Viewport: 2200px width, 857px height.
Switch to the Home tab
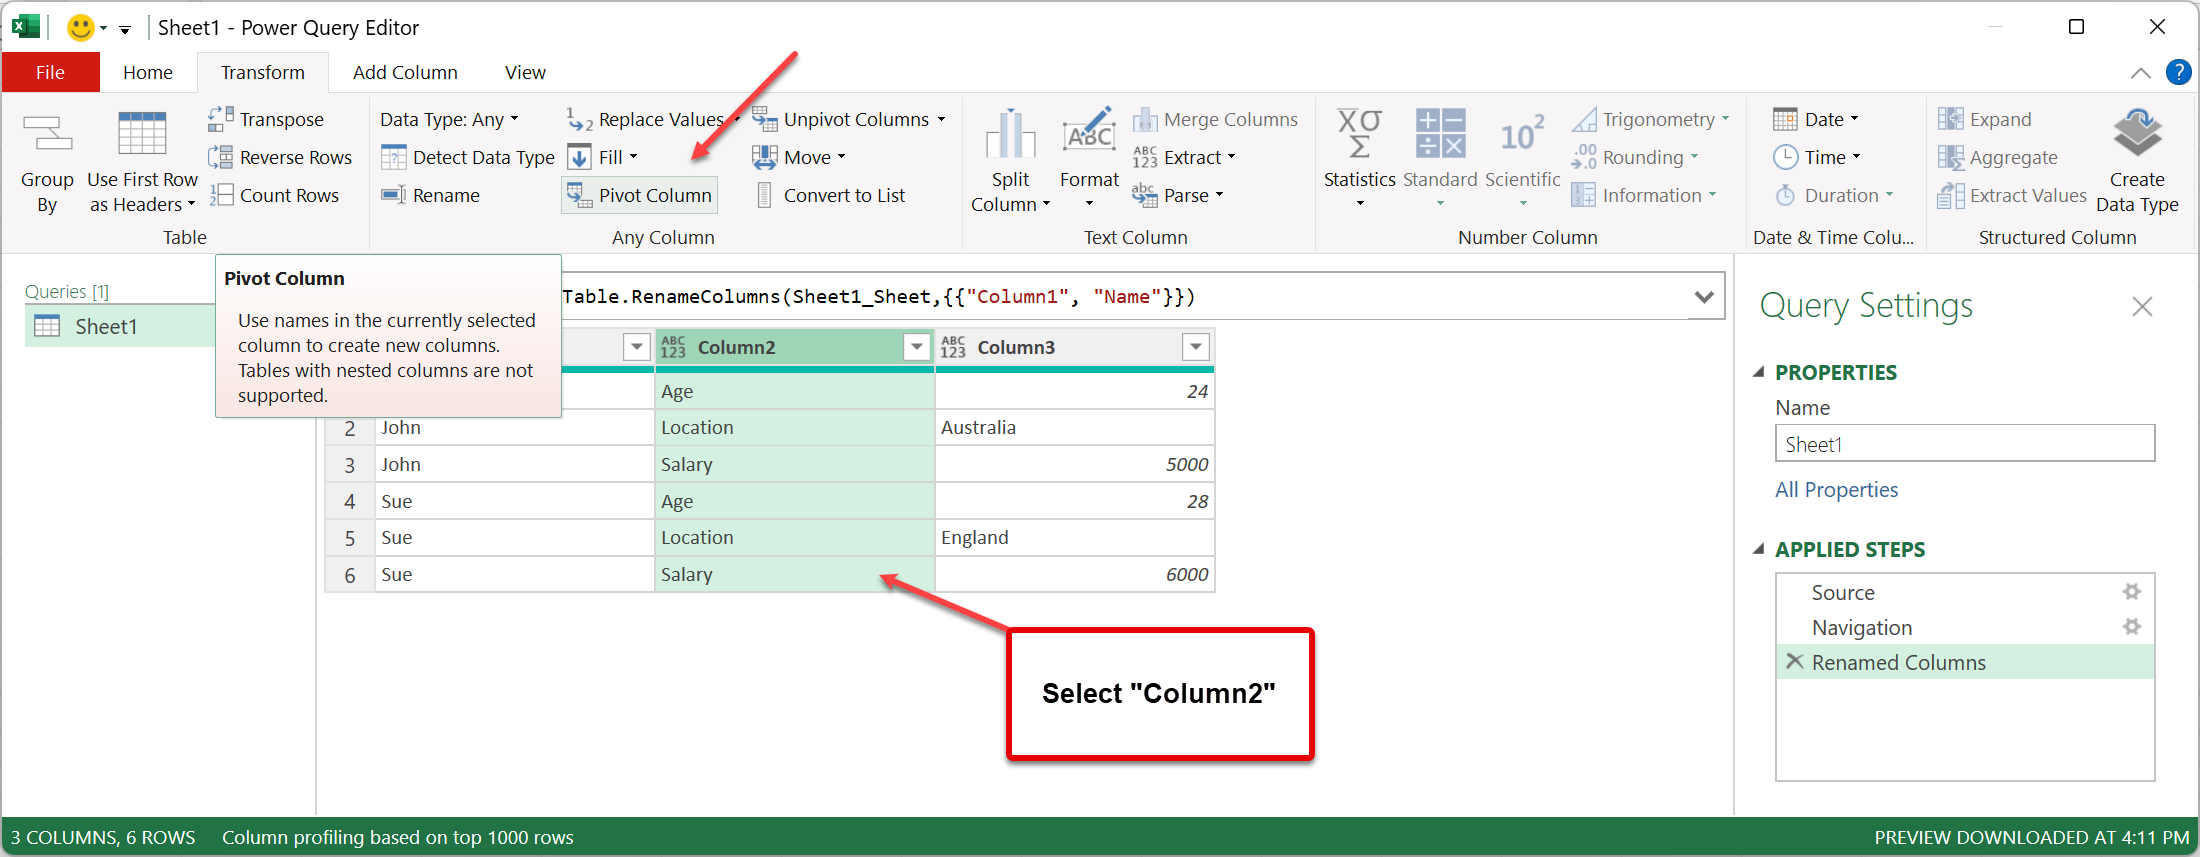pos(148,72)
